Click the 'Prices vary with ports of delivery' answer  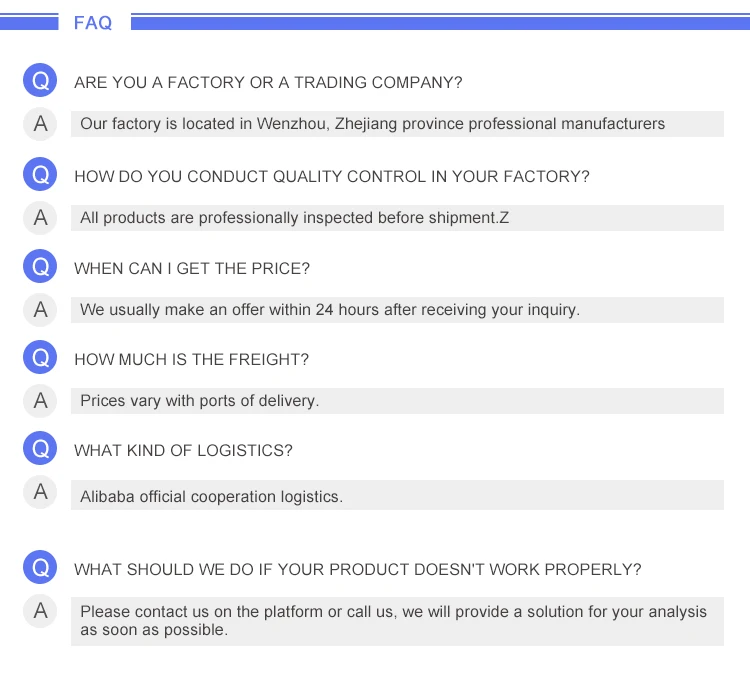199,401
